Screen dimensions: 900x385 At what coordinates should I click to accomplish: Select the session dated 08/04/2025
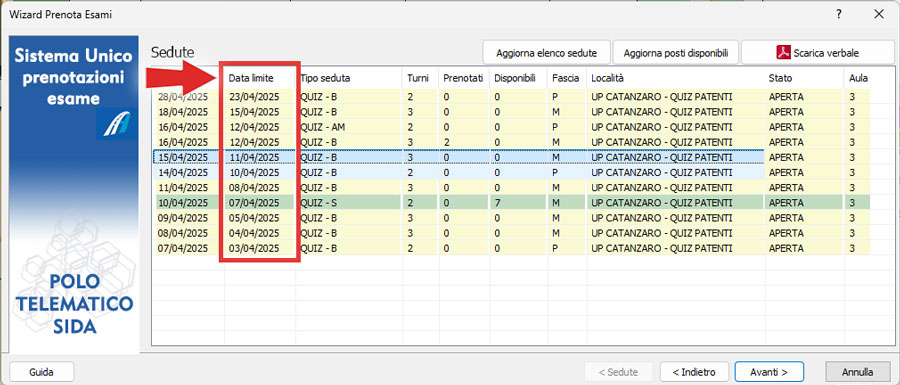511,233
